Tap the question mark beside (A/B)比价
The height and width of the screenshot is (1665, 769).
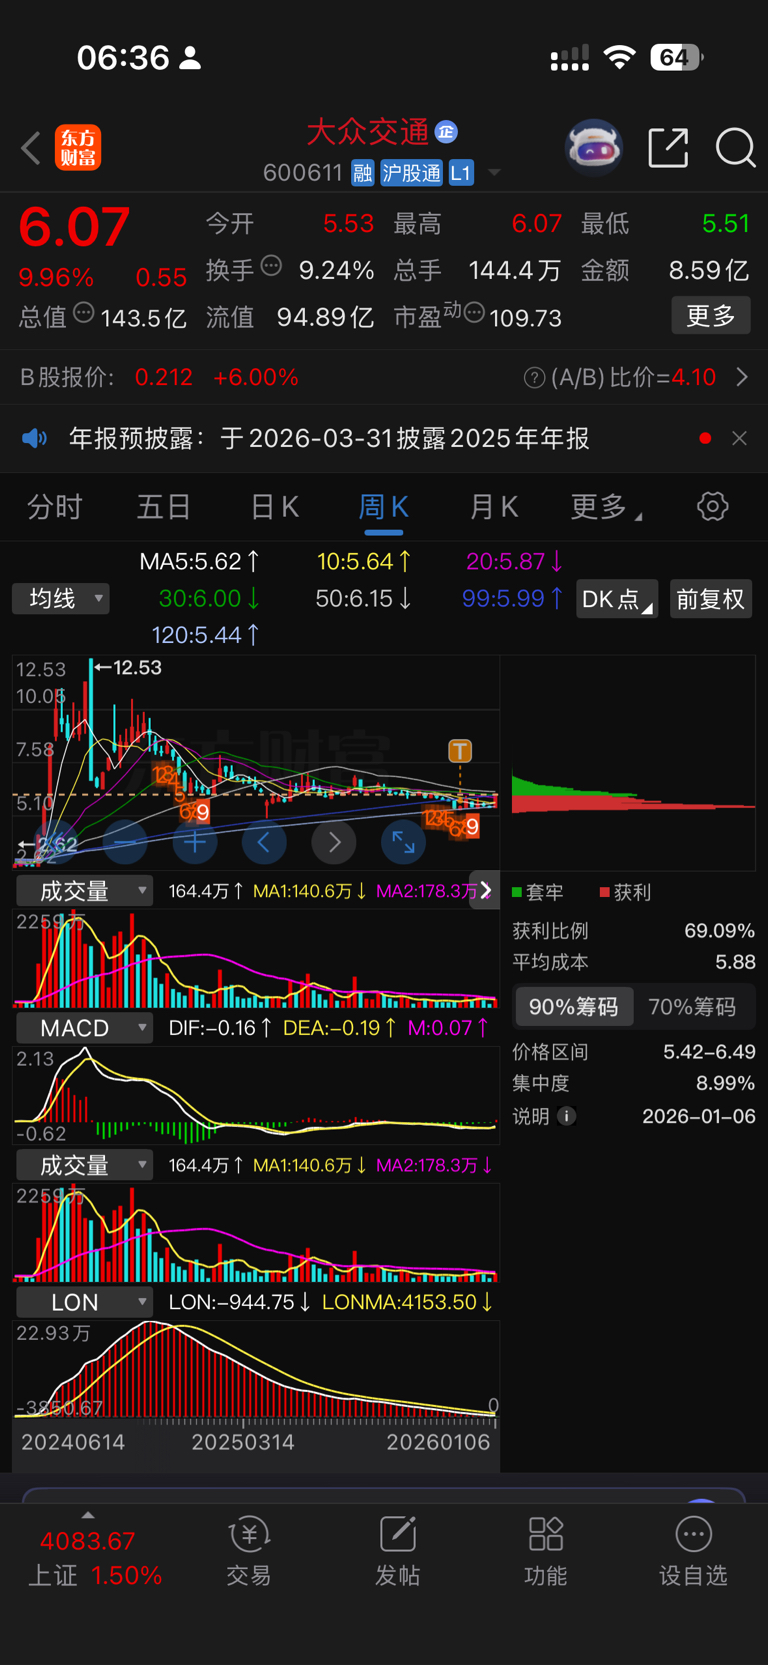pyautogui.click(x=534, y=378)
